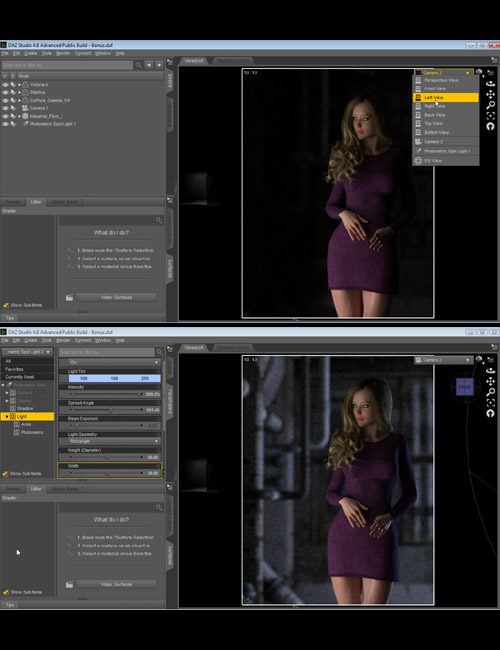Click frame selection icon in top window viewport
Screen dimensions: 500x650
point(490,116)
